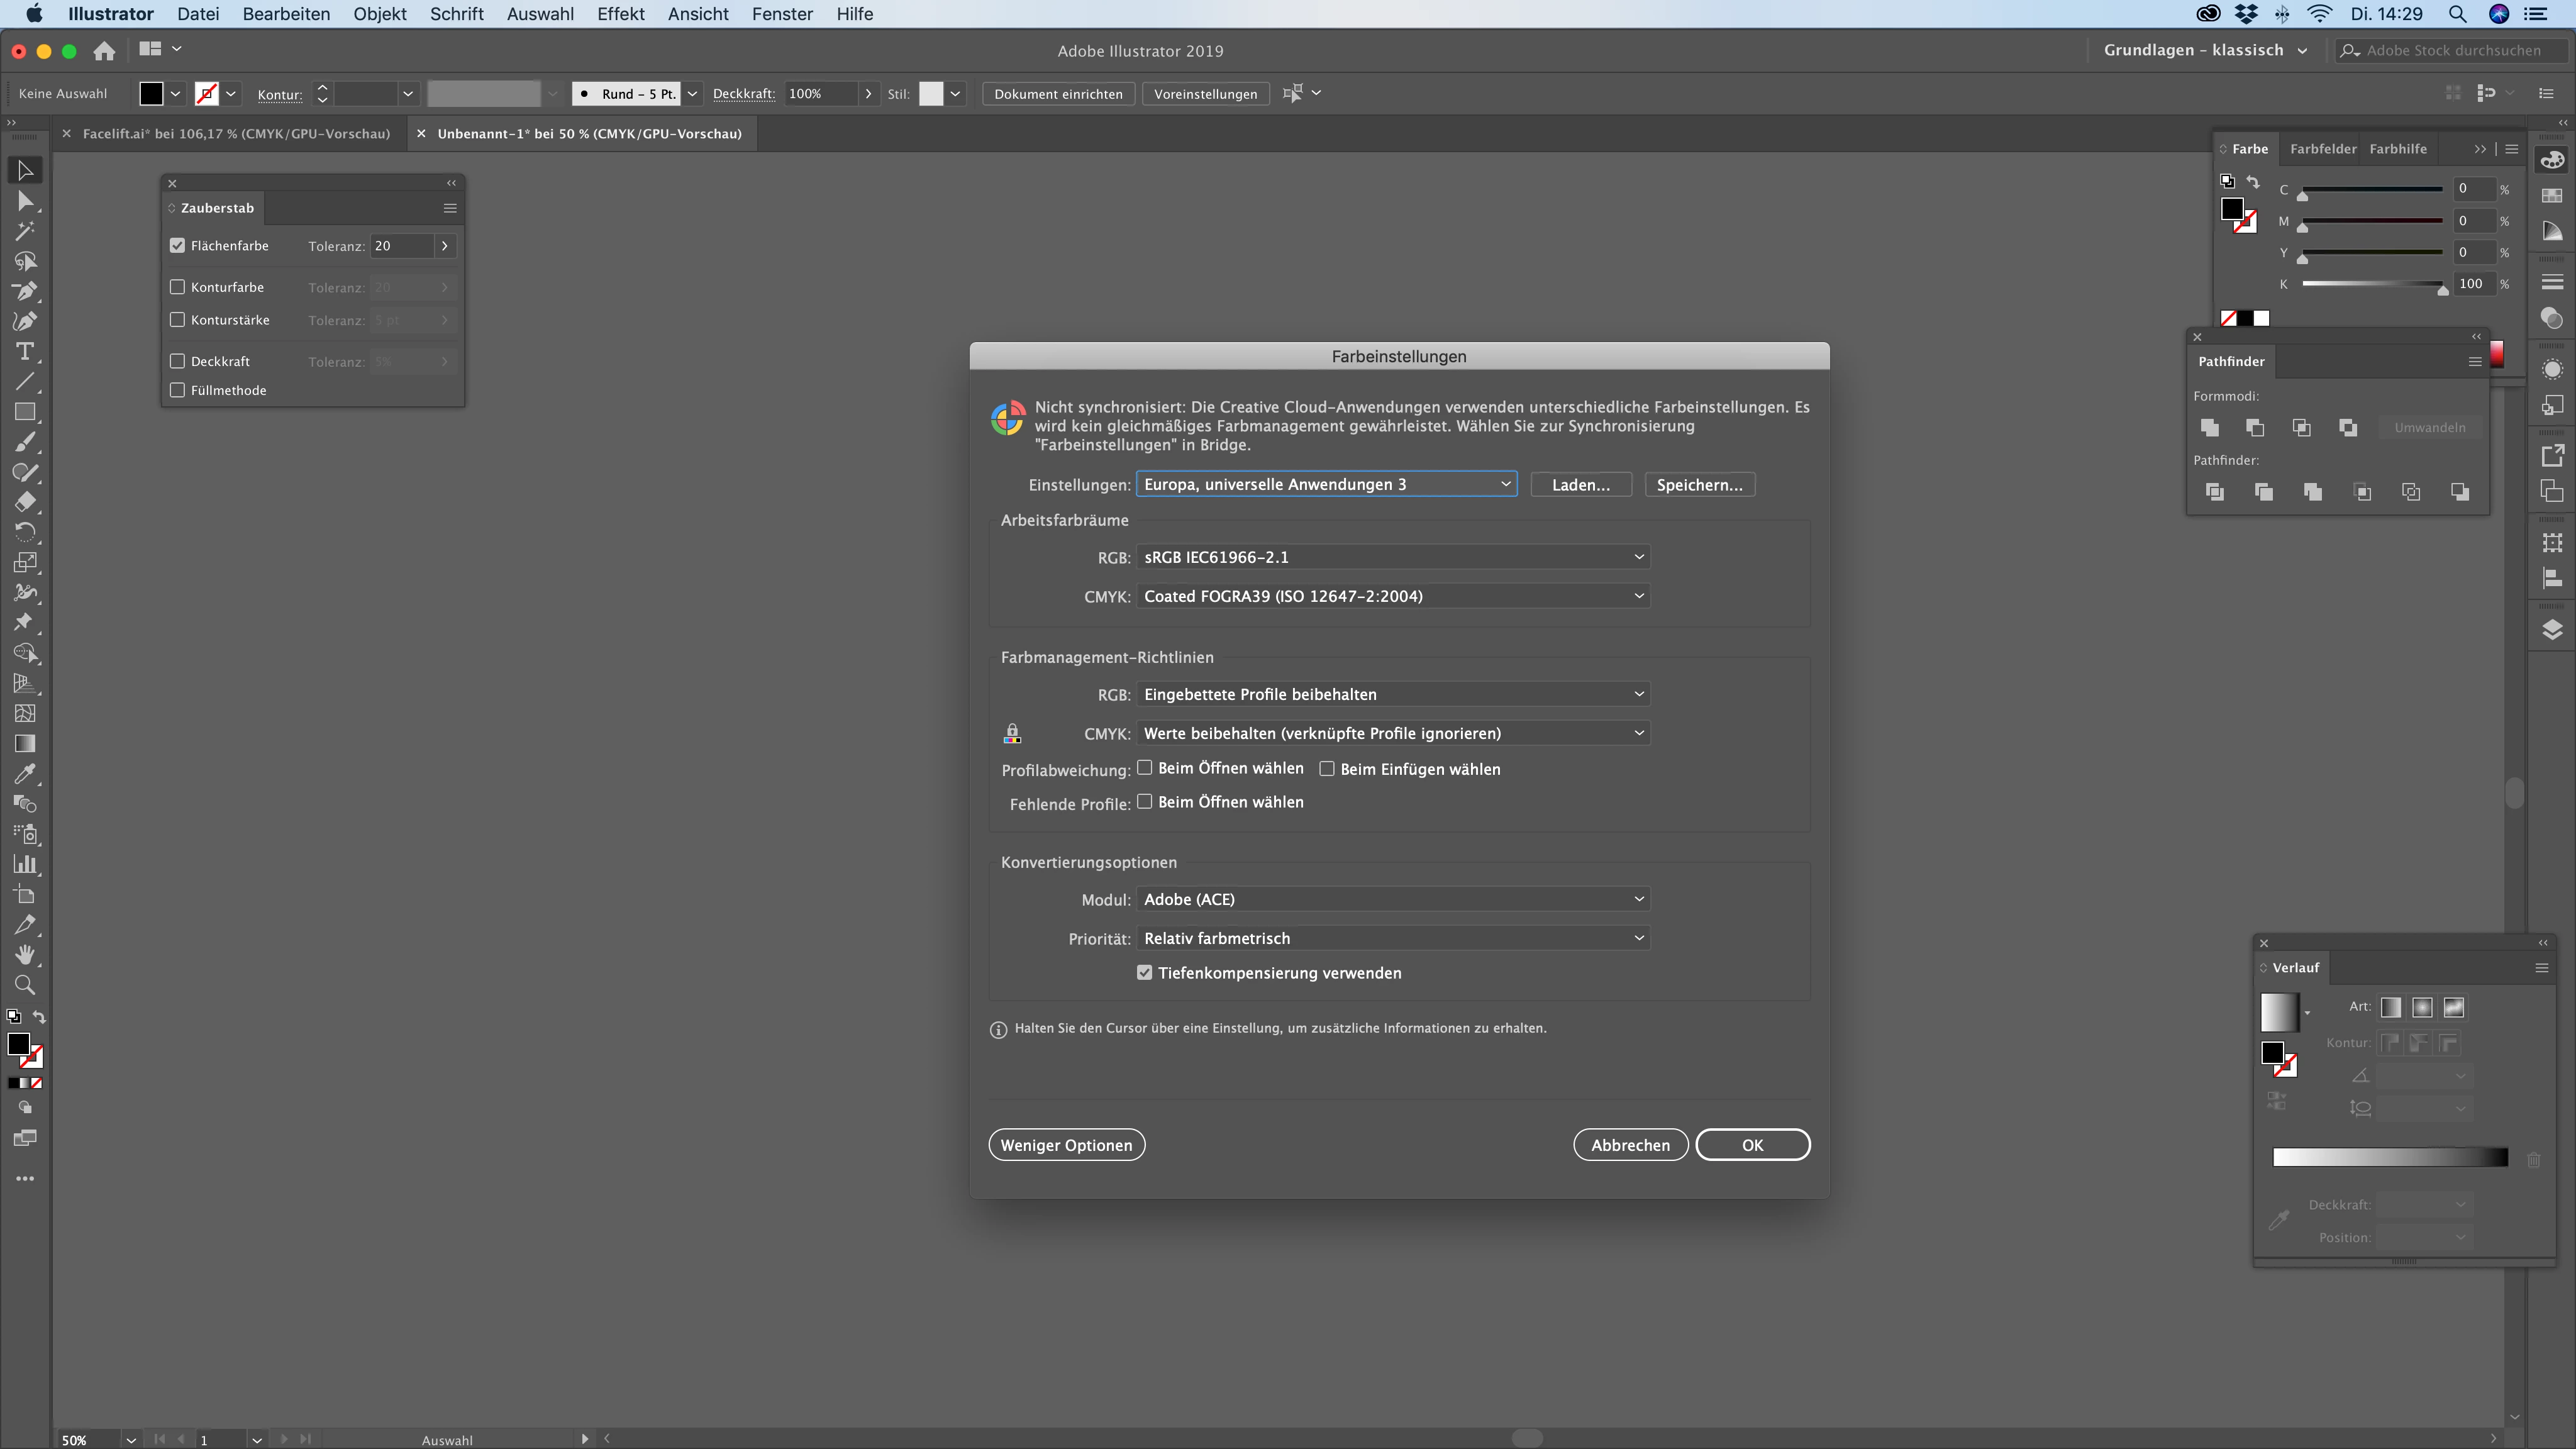2576x1449 pixels.
Task: Click the K slider in Farbe panel
Action: tap(2372, 285)
